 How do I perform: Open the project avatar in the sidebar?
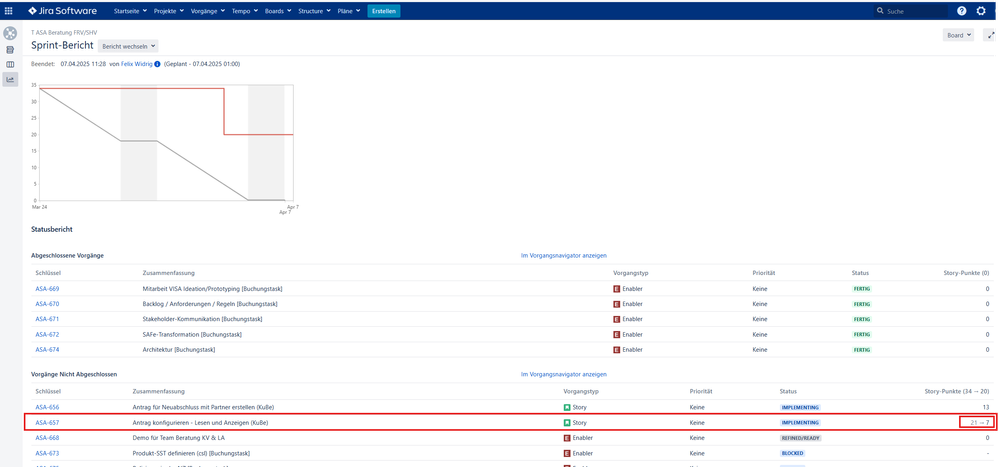coord(10,32)
